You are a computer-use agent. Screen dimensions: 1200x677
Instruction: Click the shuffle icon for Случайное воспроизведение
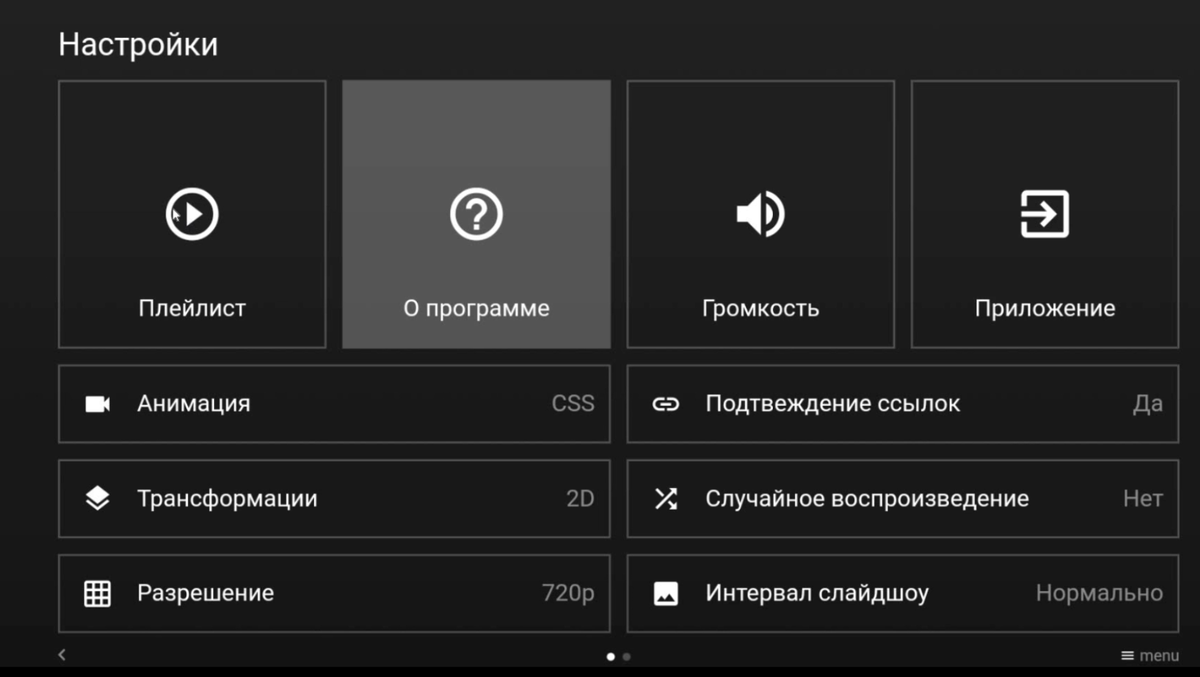[x=665, y=498]
